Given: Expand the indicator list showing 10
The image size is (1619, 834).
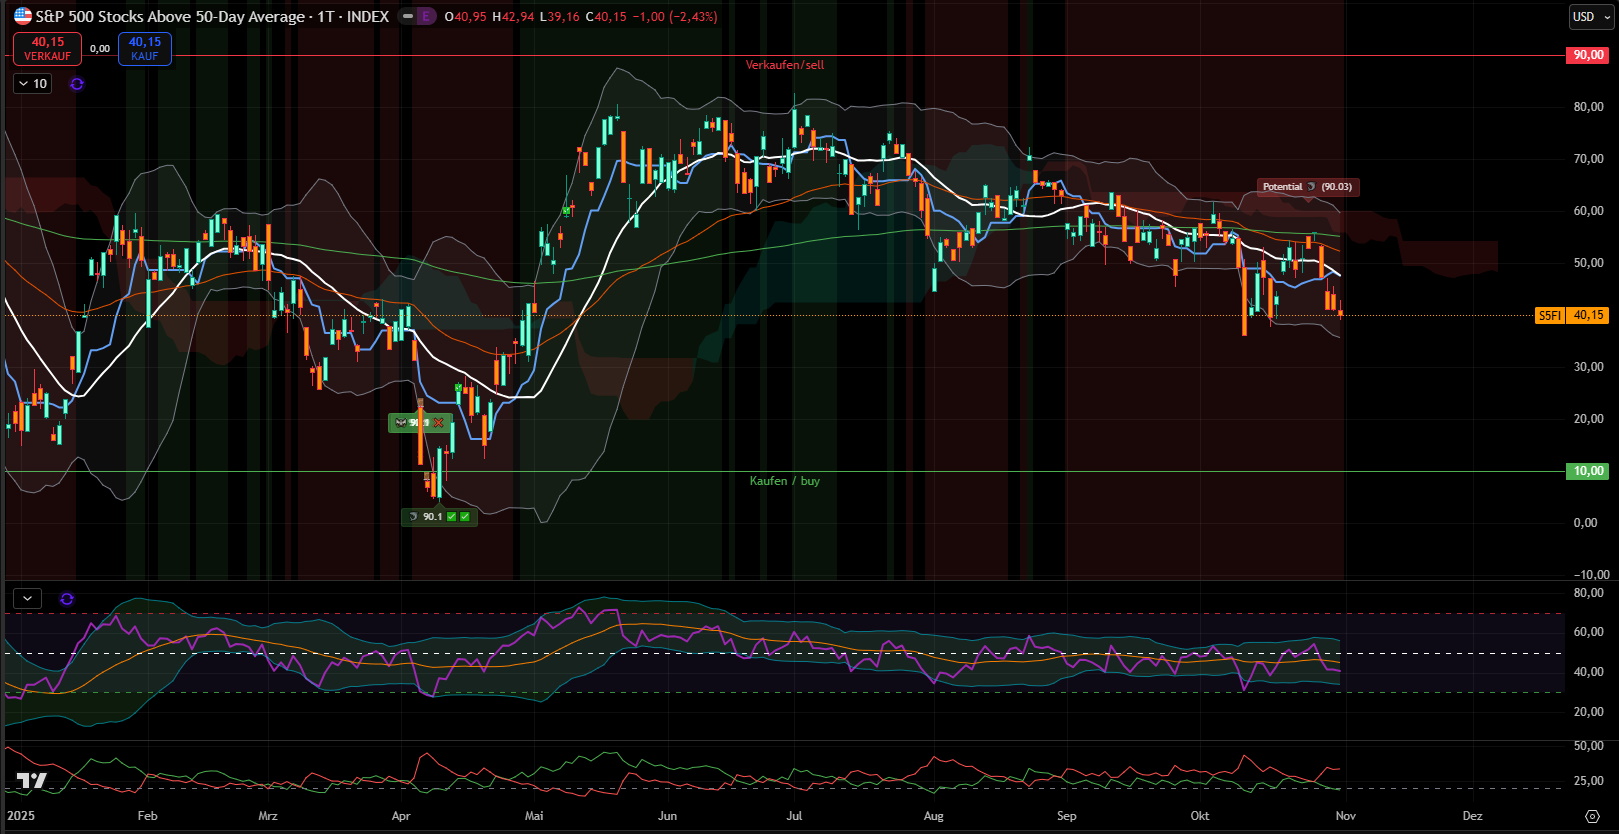Looking at the screenshot, I should (33, 84).
